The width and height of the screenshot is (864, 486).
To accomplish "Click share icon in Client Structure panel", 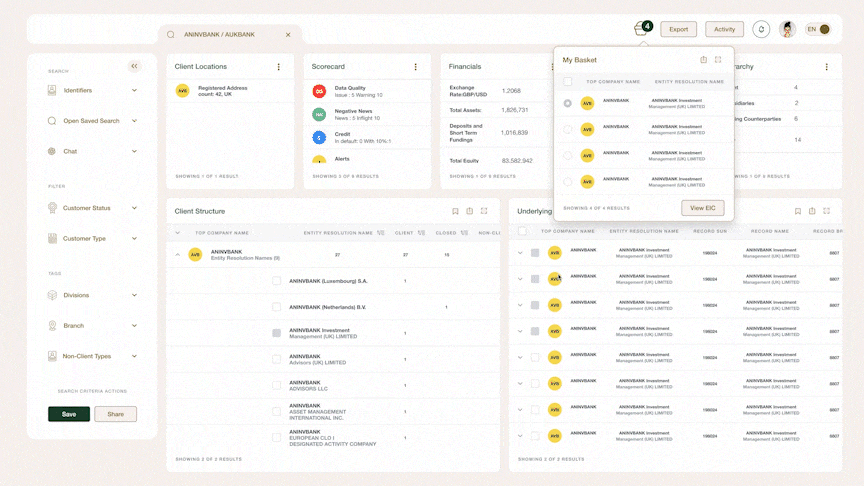I will (469, 211).
